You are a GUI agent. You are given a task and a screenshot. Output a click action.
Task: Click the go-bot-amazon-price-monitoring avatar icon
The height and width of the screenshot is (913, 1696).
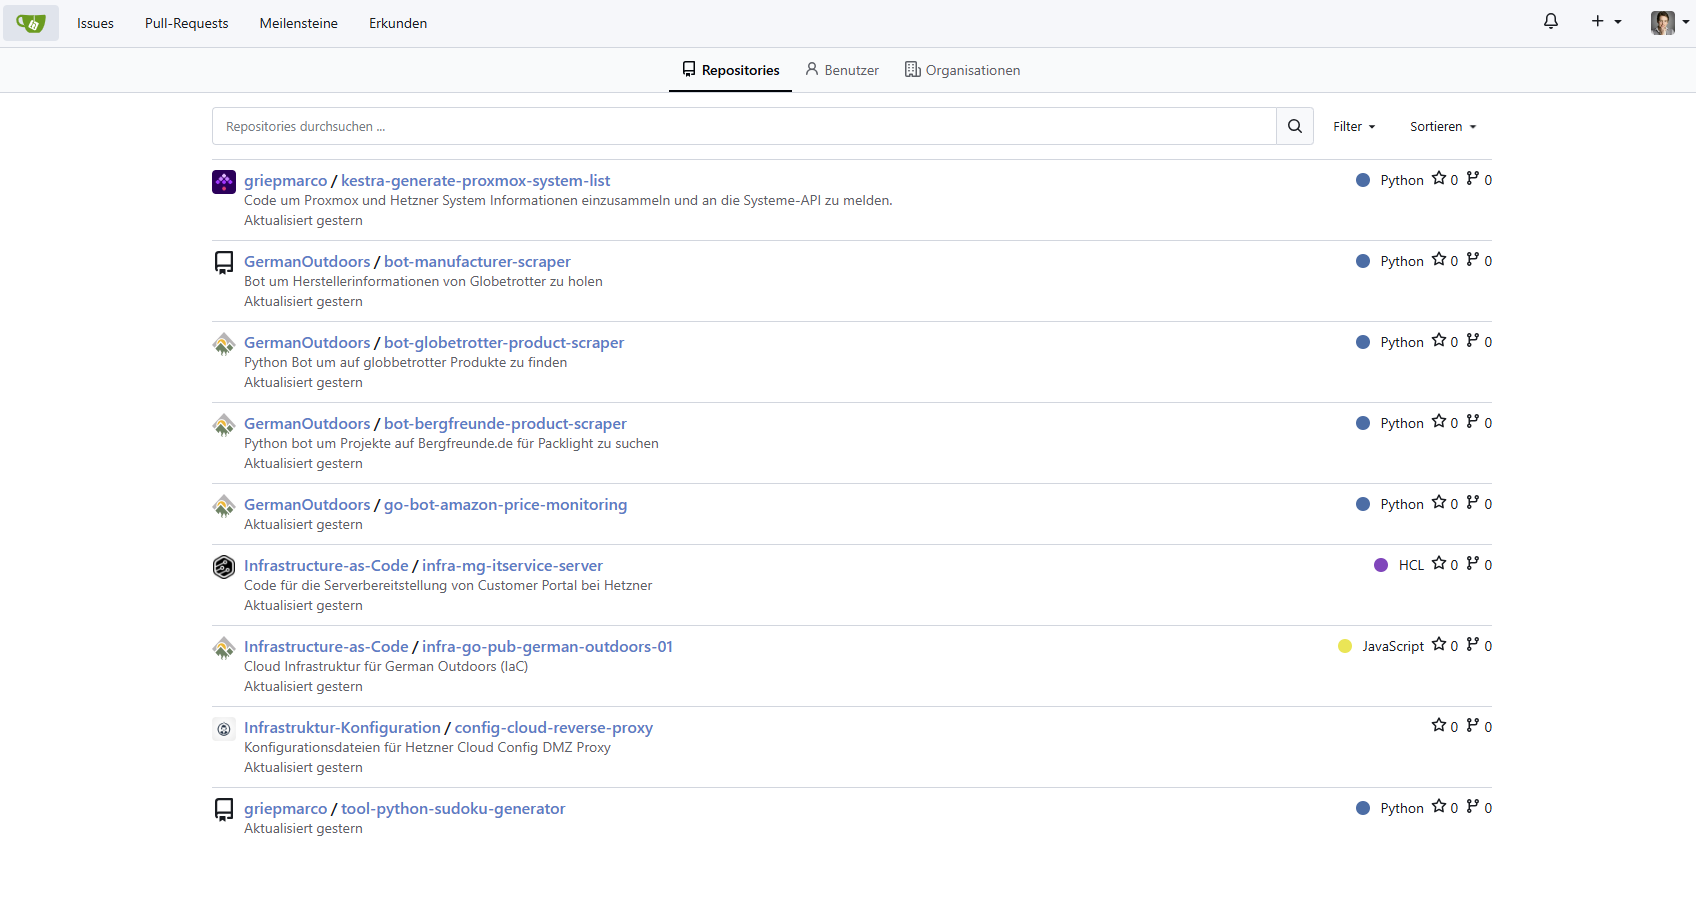pyautogui.click(x=224, y=506)
